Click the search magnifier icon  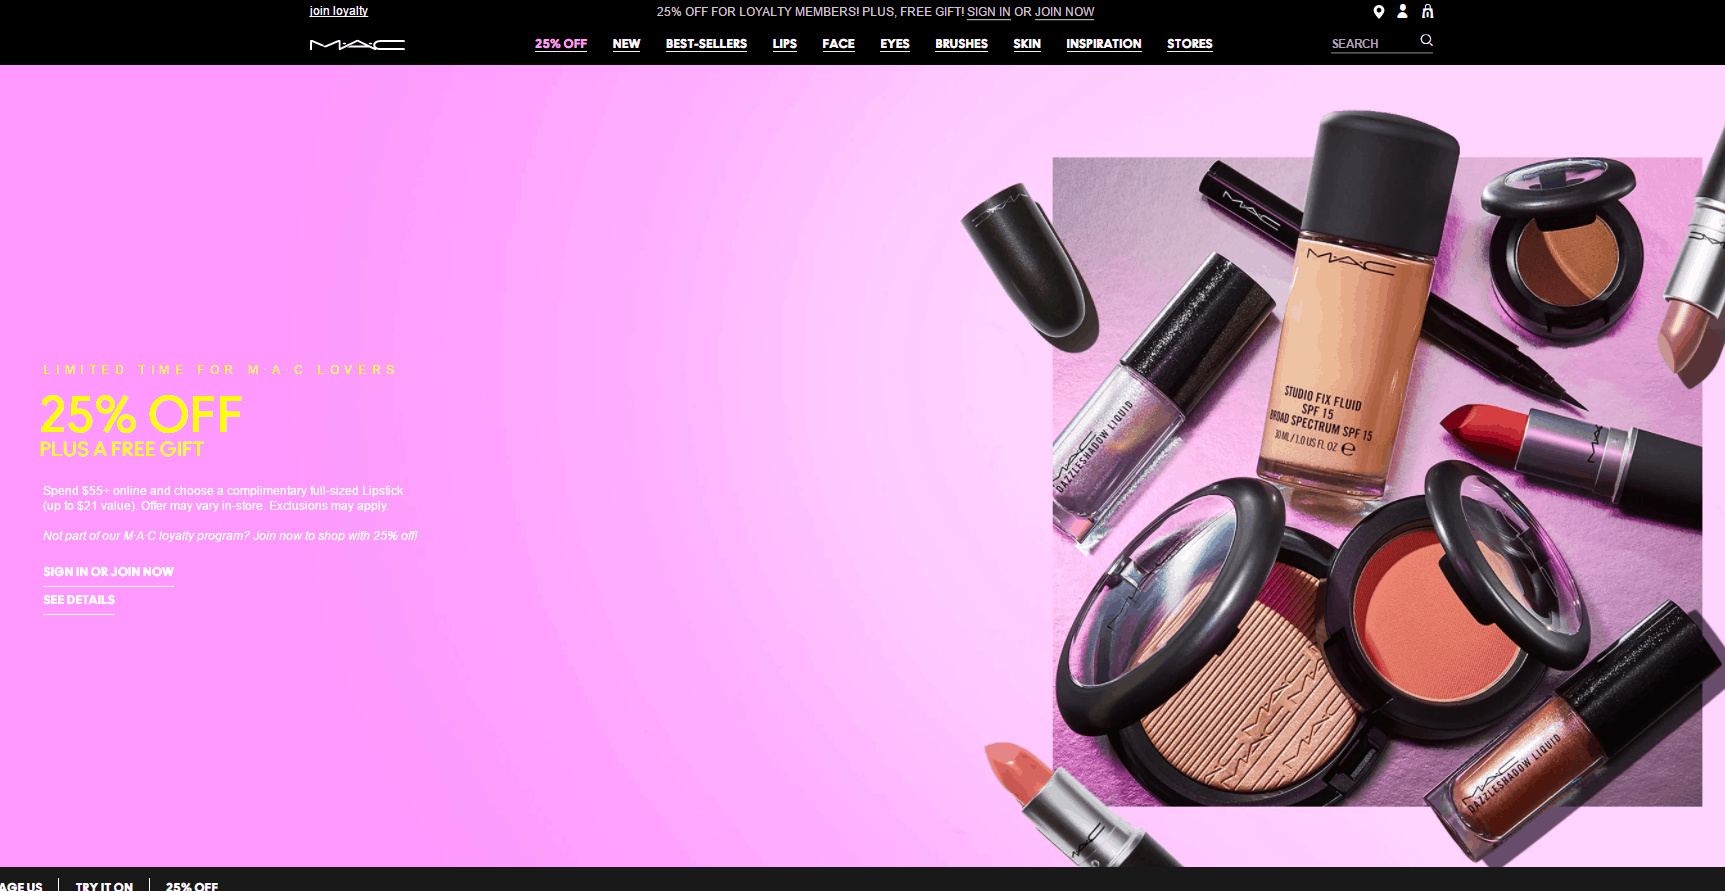click(x=1426, y=41)
